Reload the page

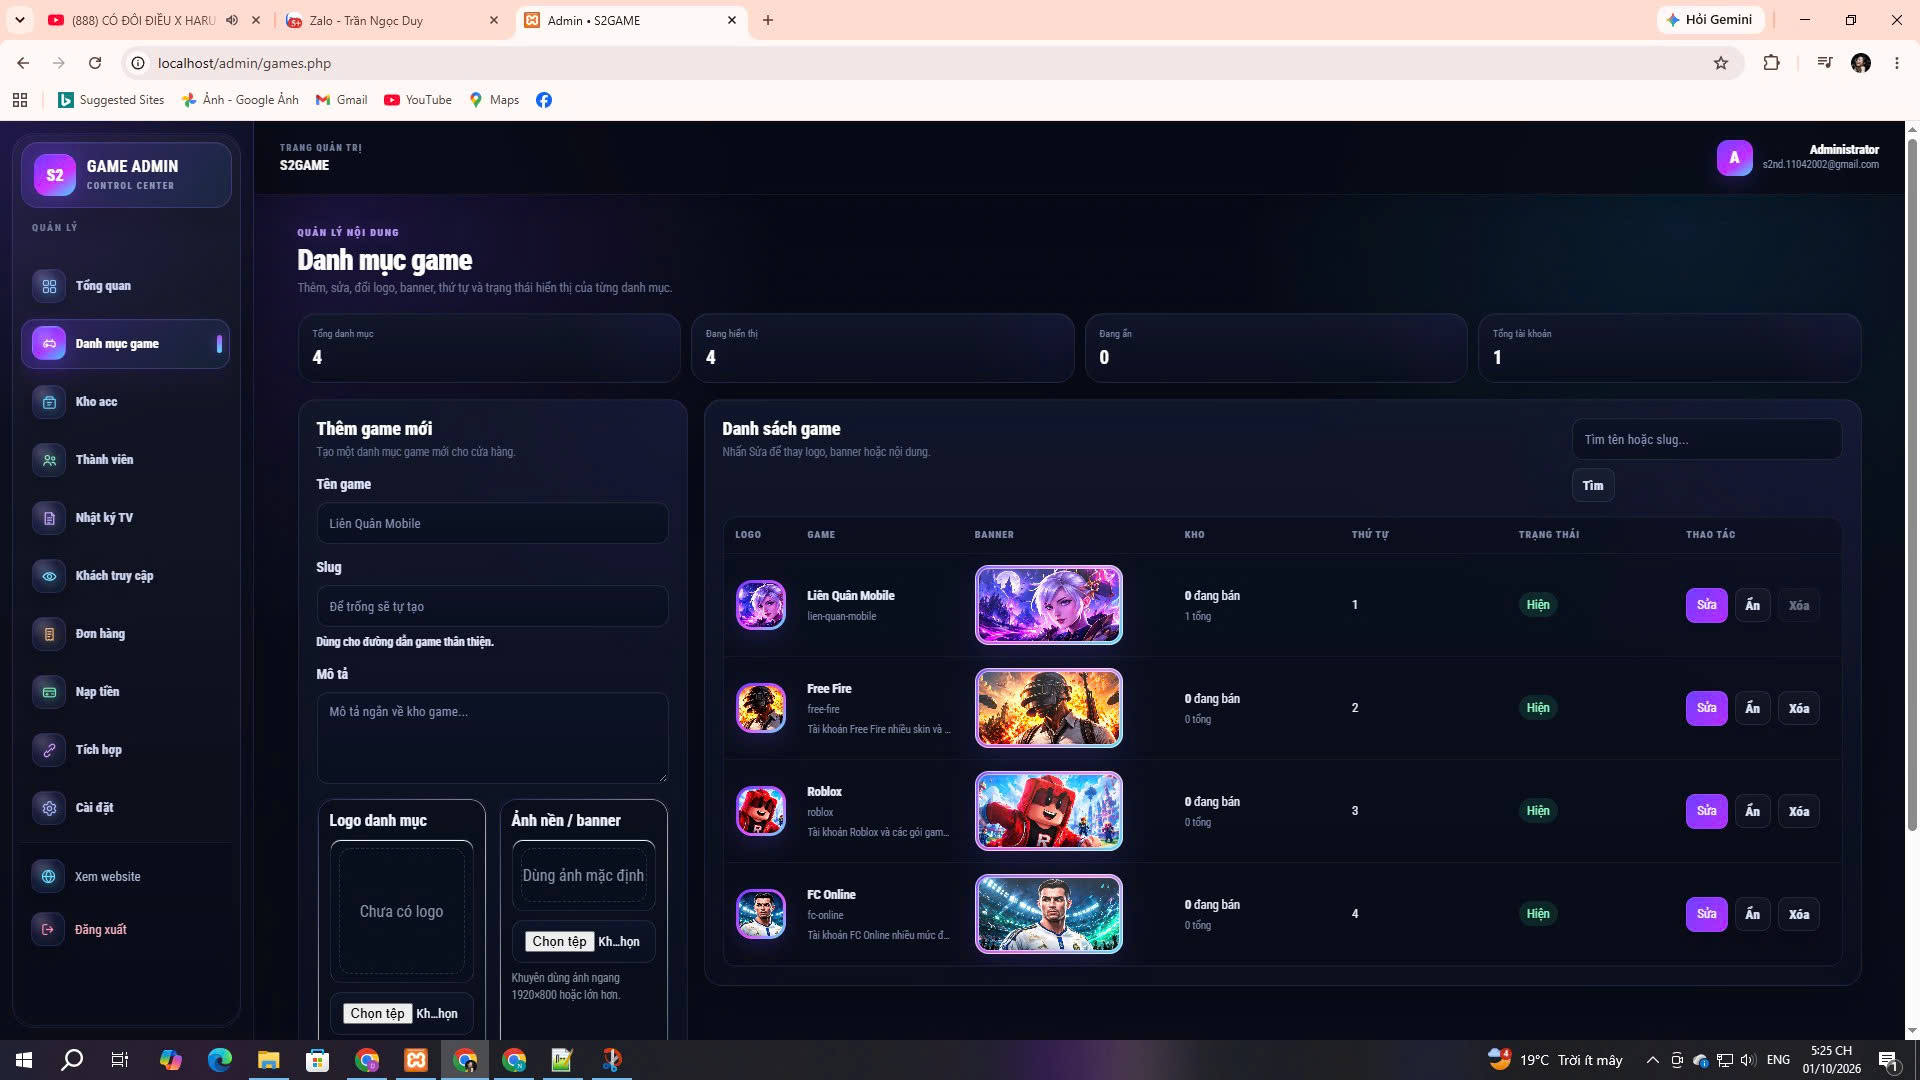(x=95, y=63)
